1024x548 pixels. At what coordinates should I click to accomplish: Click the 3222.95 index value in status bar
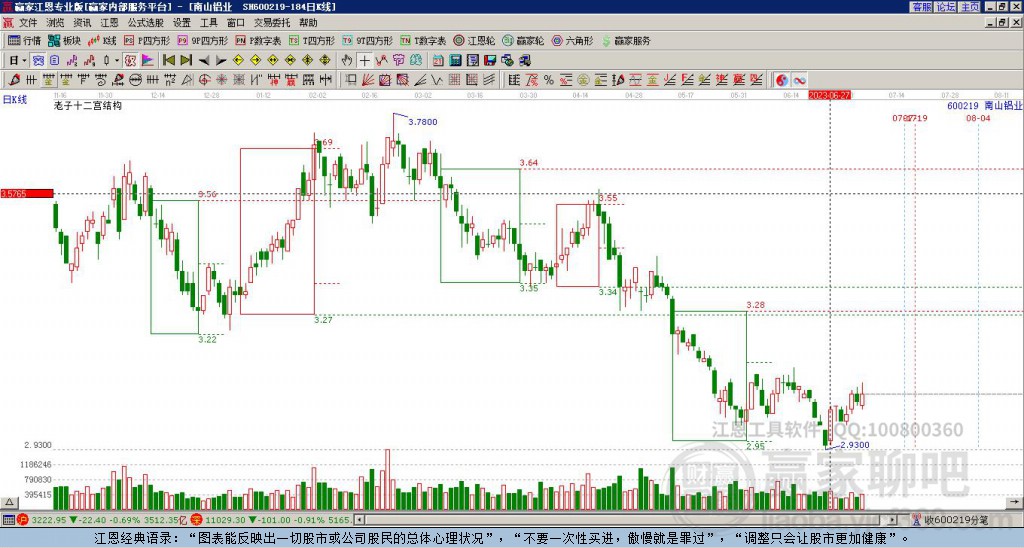click(x=48, y=520)
